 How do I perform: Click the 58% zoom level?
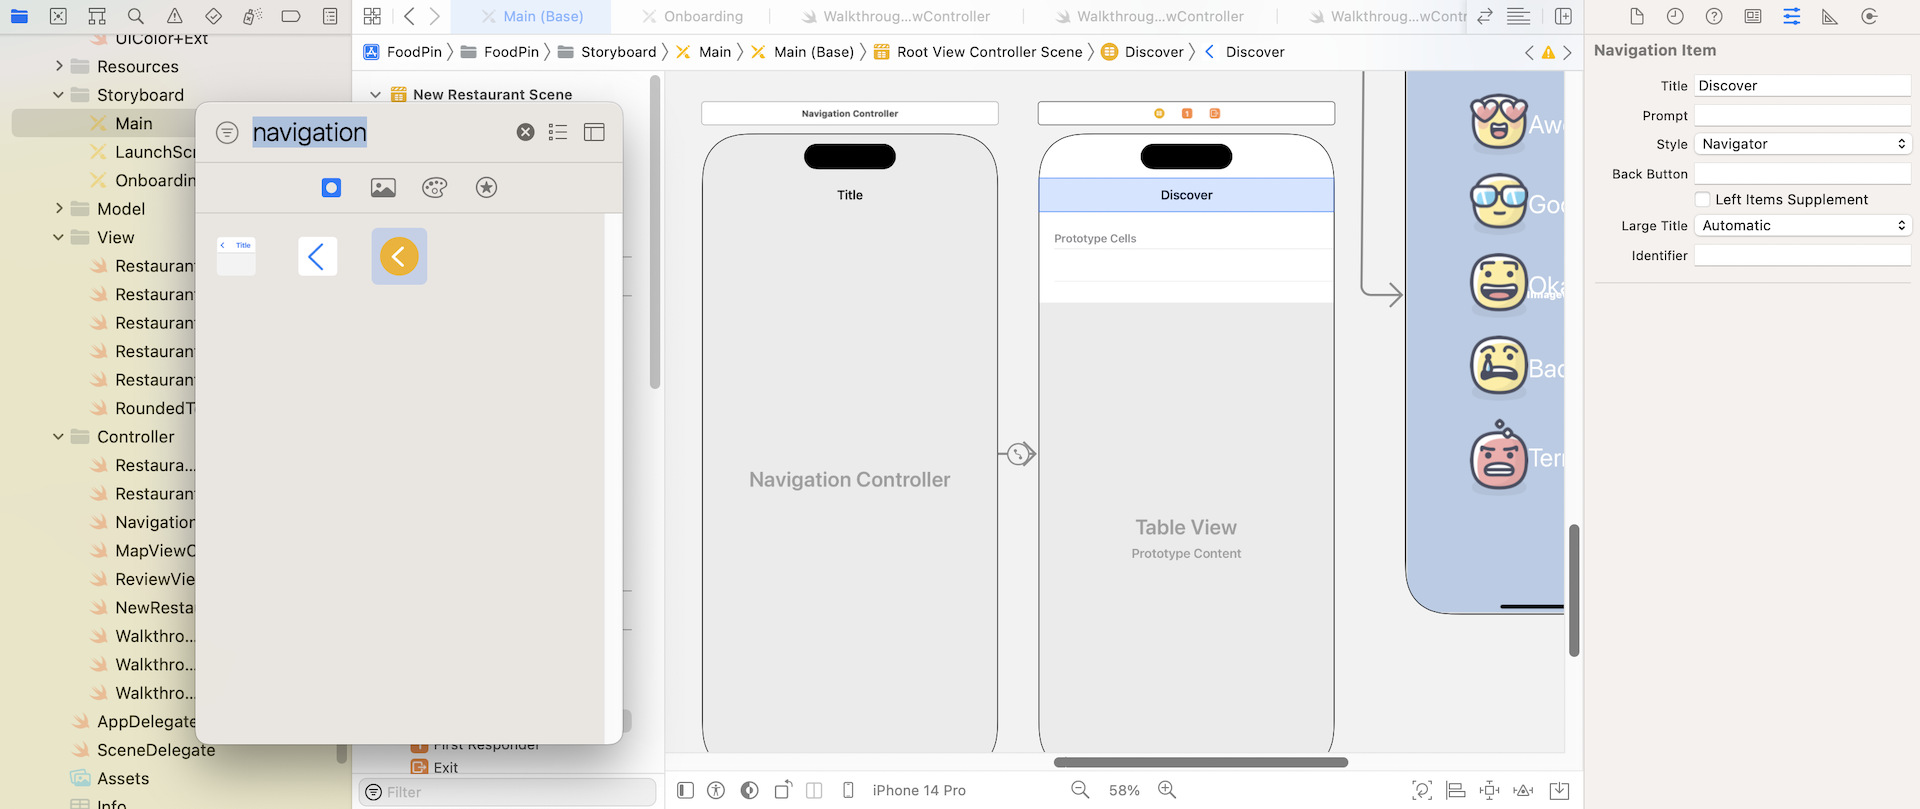coord(1124,790)
